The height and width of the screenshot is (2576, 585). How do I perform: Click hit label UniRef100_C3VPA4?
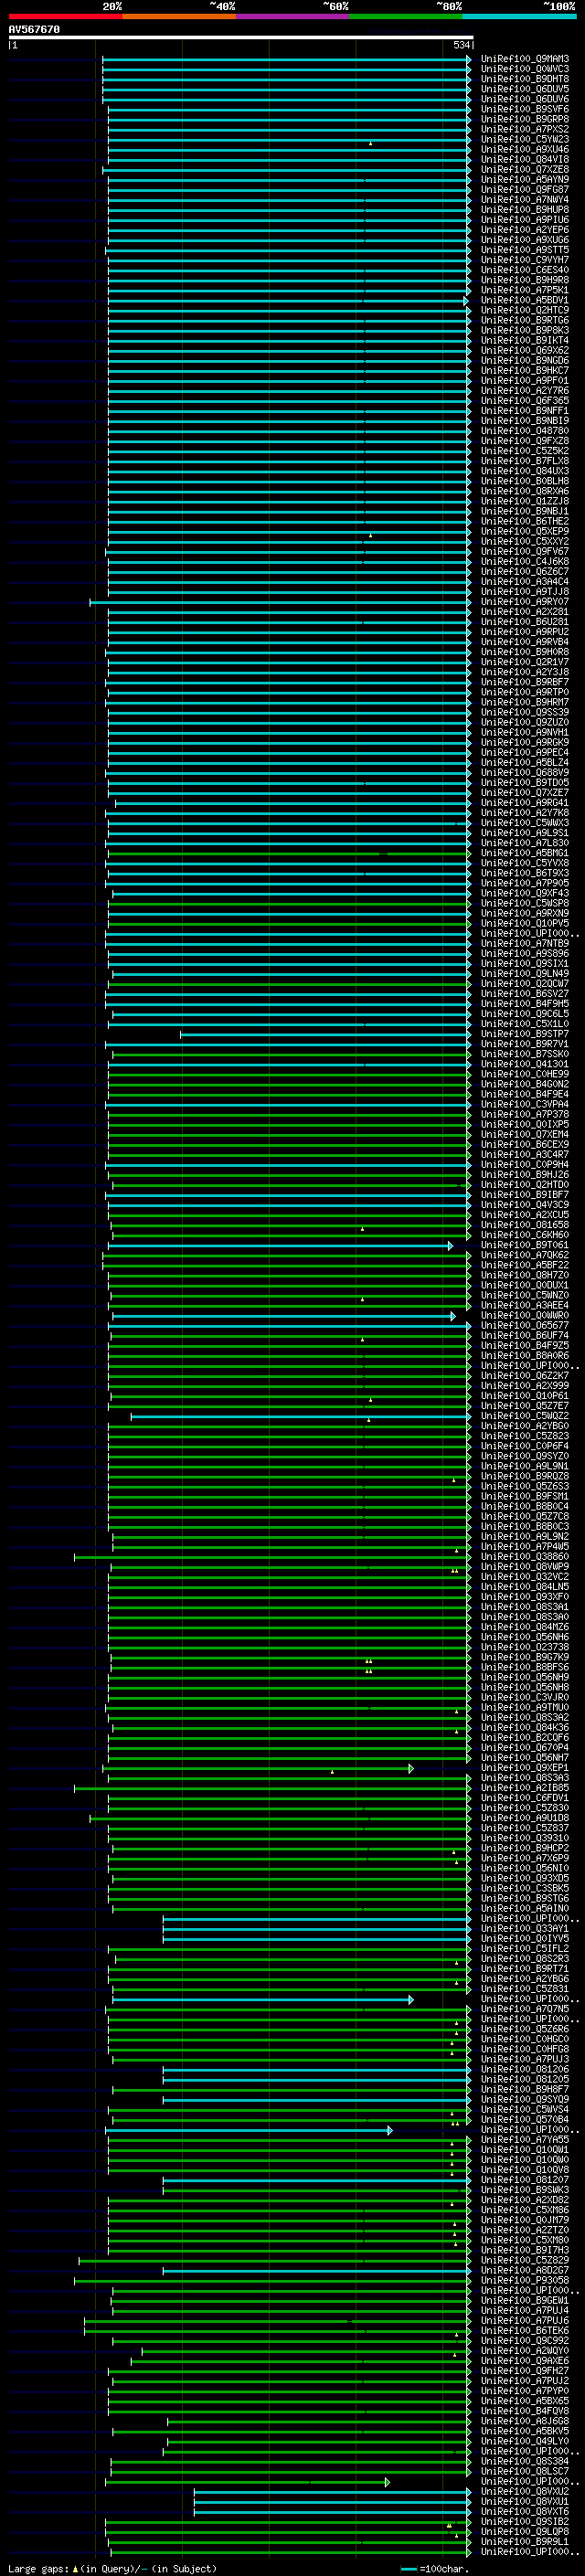pyautogui.click(x=525, y=1105)
